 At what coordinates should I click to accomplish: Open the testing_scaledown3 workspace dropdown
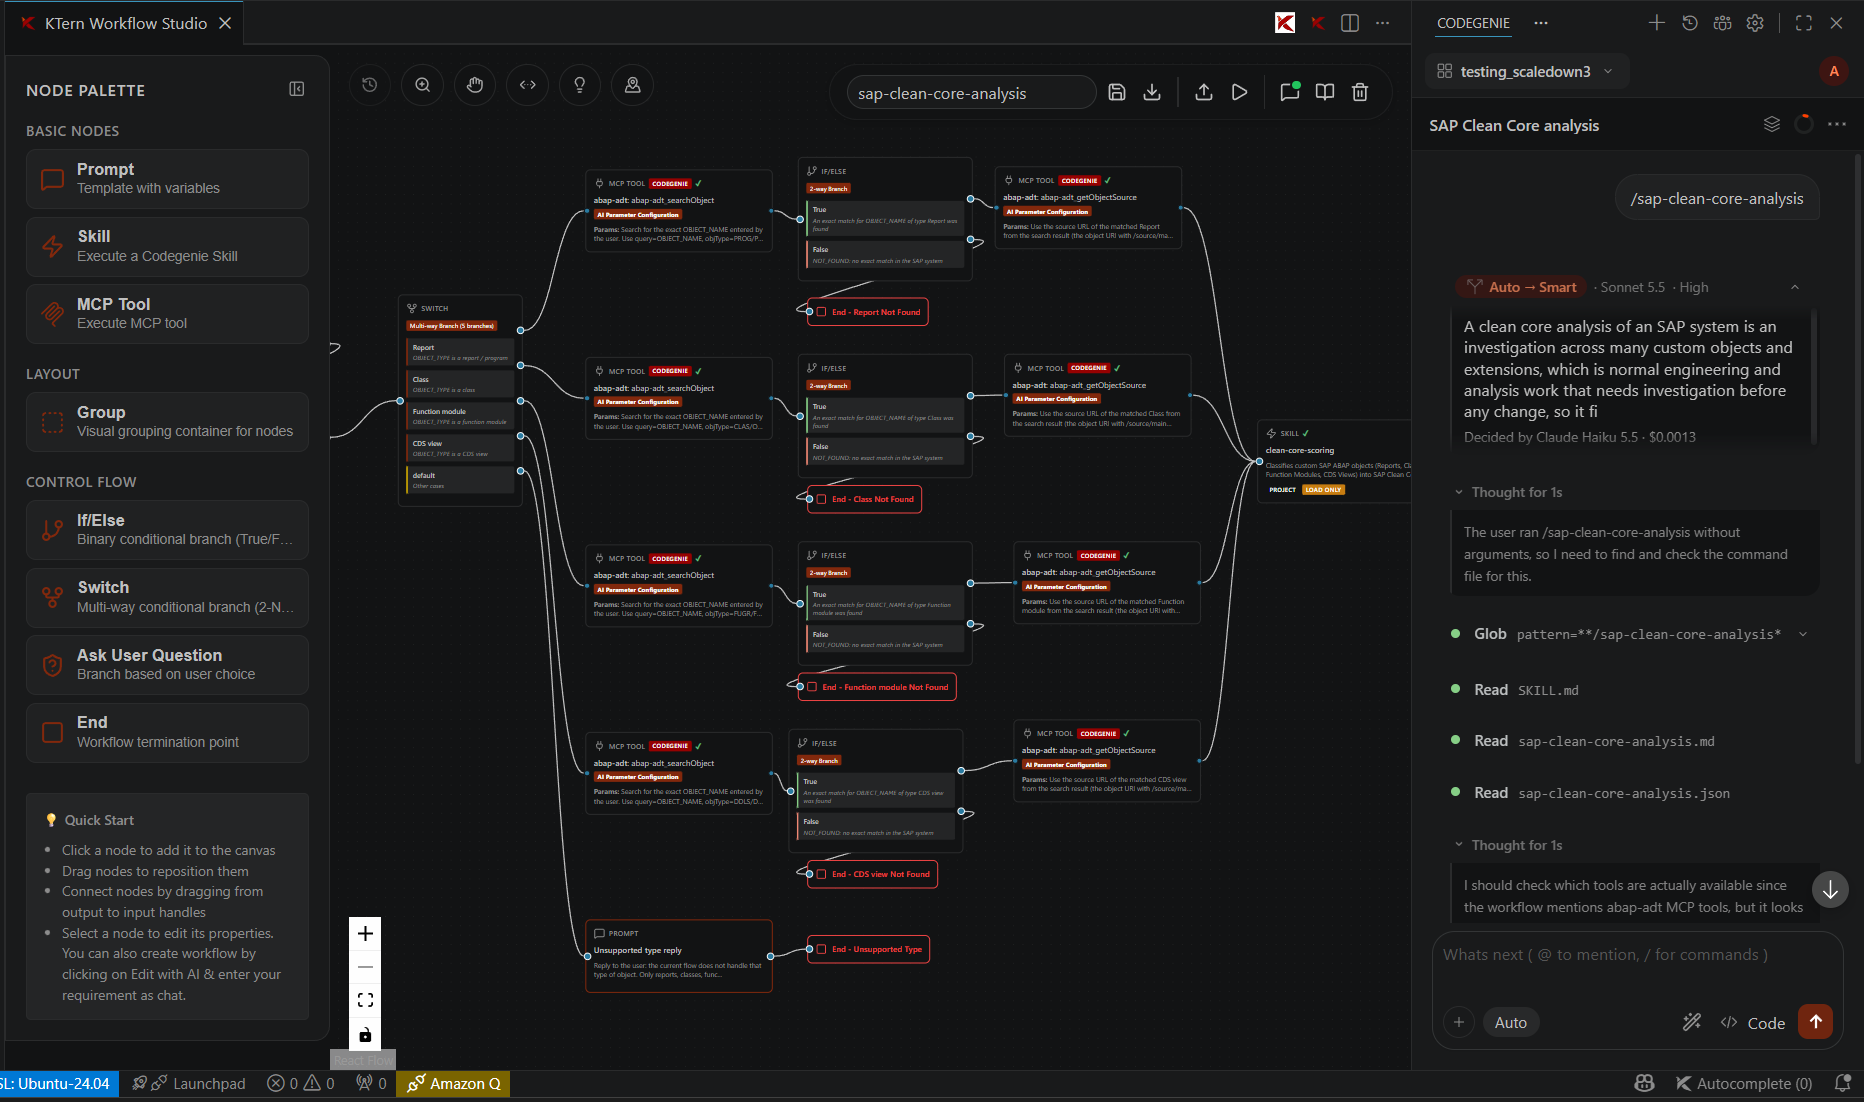click(x=1526, y=71)
